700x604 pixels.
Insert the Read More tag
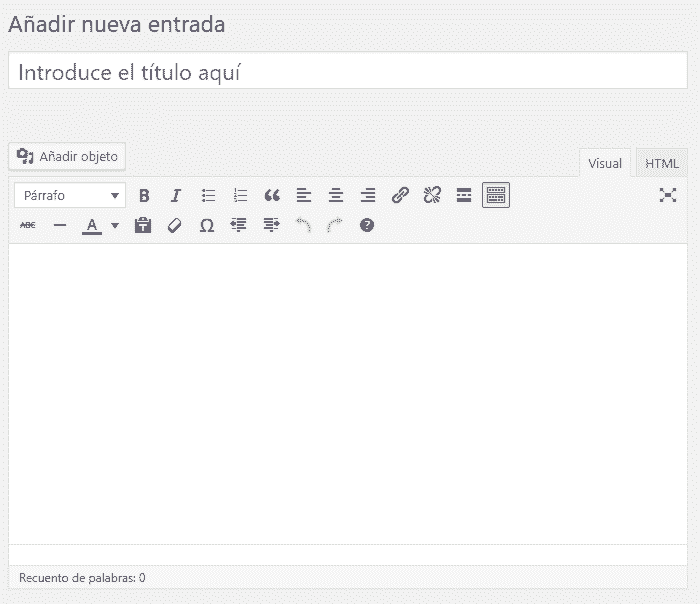pos(464,196)
